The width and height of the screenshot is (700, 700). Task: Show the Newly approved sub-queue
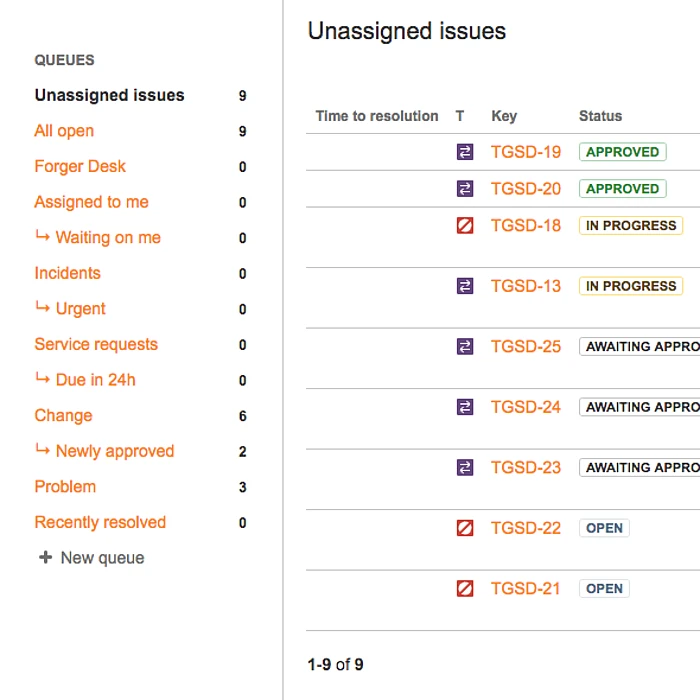click(114, 451)
